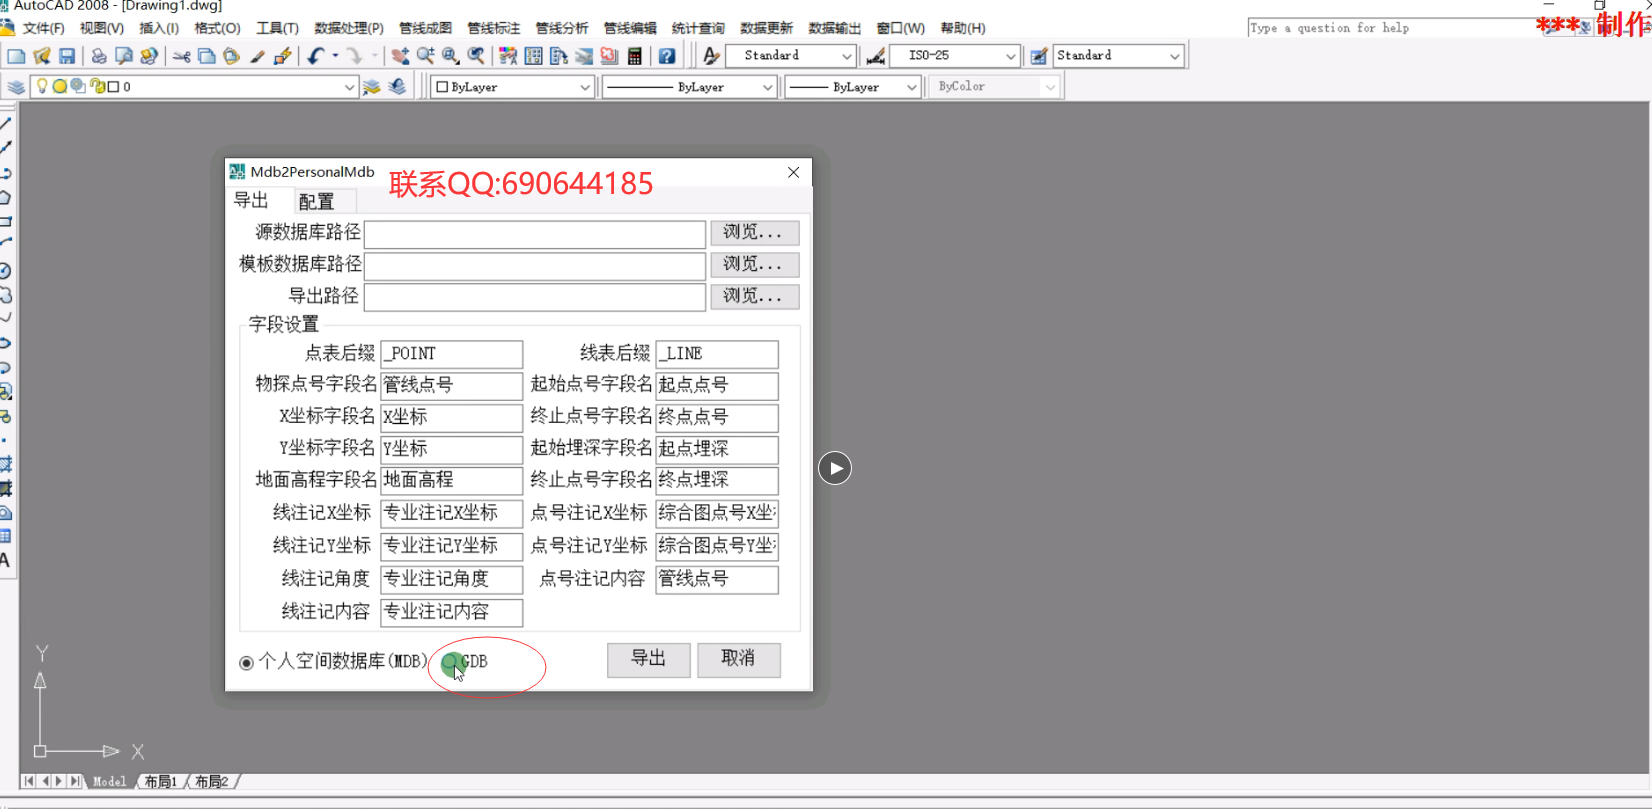Screen dimensions: 1652x809
Task: Click the Zoom Window icon
Action: click(x=450, y=56)
